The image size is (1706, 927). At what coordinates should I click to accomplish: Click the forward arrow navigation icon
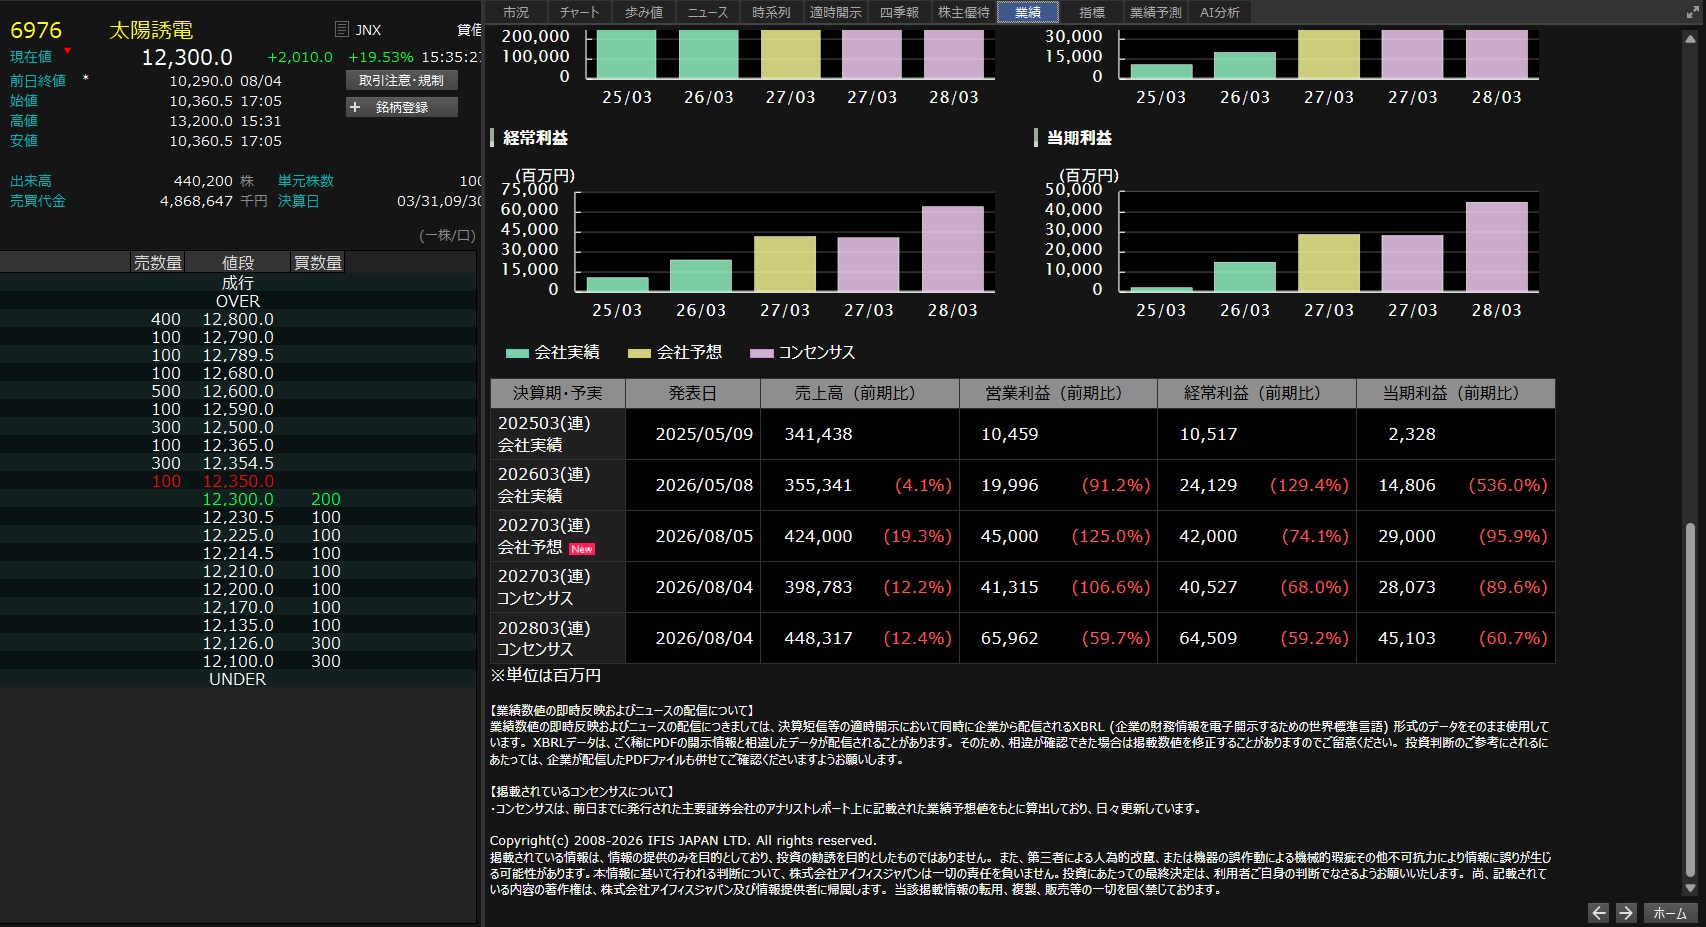[x=1626, y=913]
